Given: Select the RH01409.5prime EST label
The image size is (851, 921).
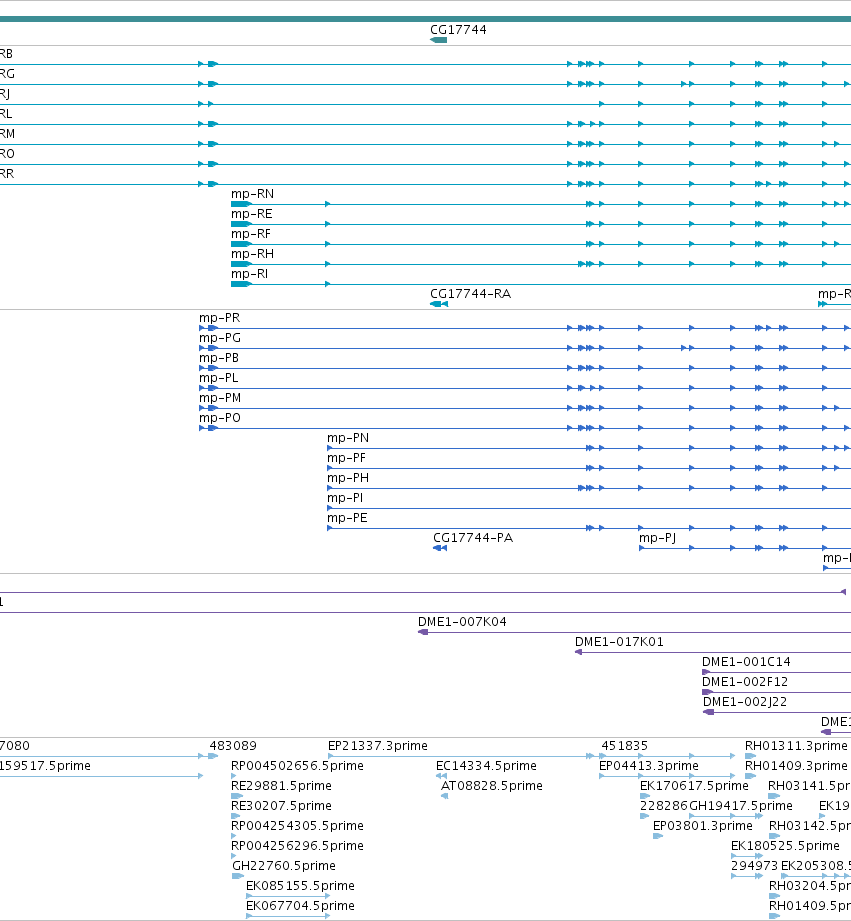Looking at the screenshot, I should (x=809, y=905).
